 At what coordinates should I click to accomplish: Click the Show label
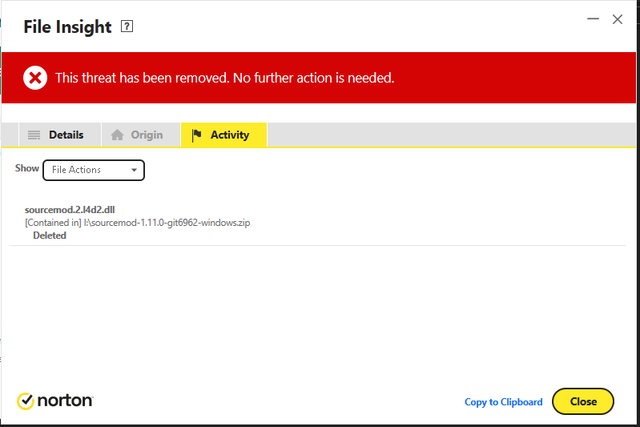(x=27, y=168)
